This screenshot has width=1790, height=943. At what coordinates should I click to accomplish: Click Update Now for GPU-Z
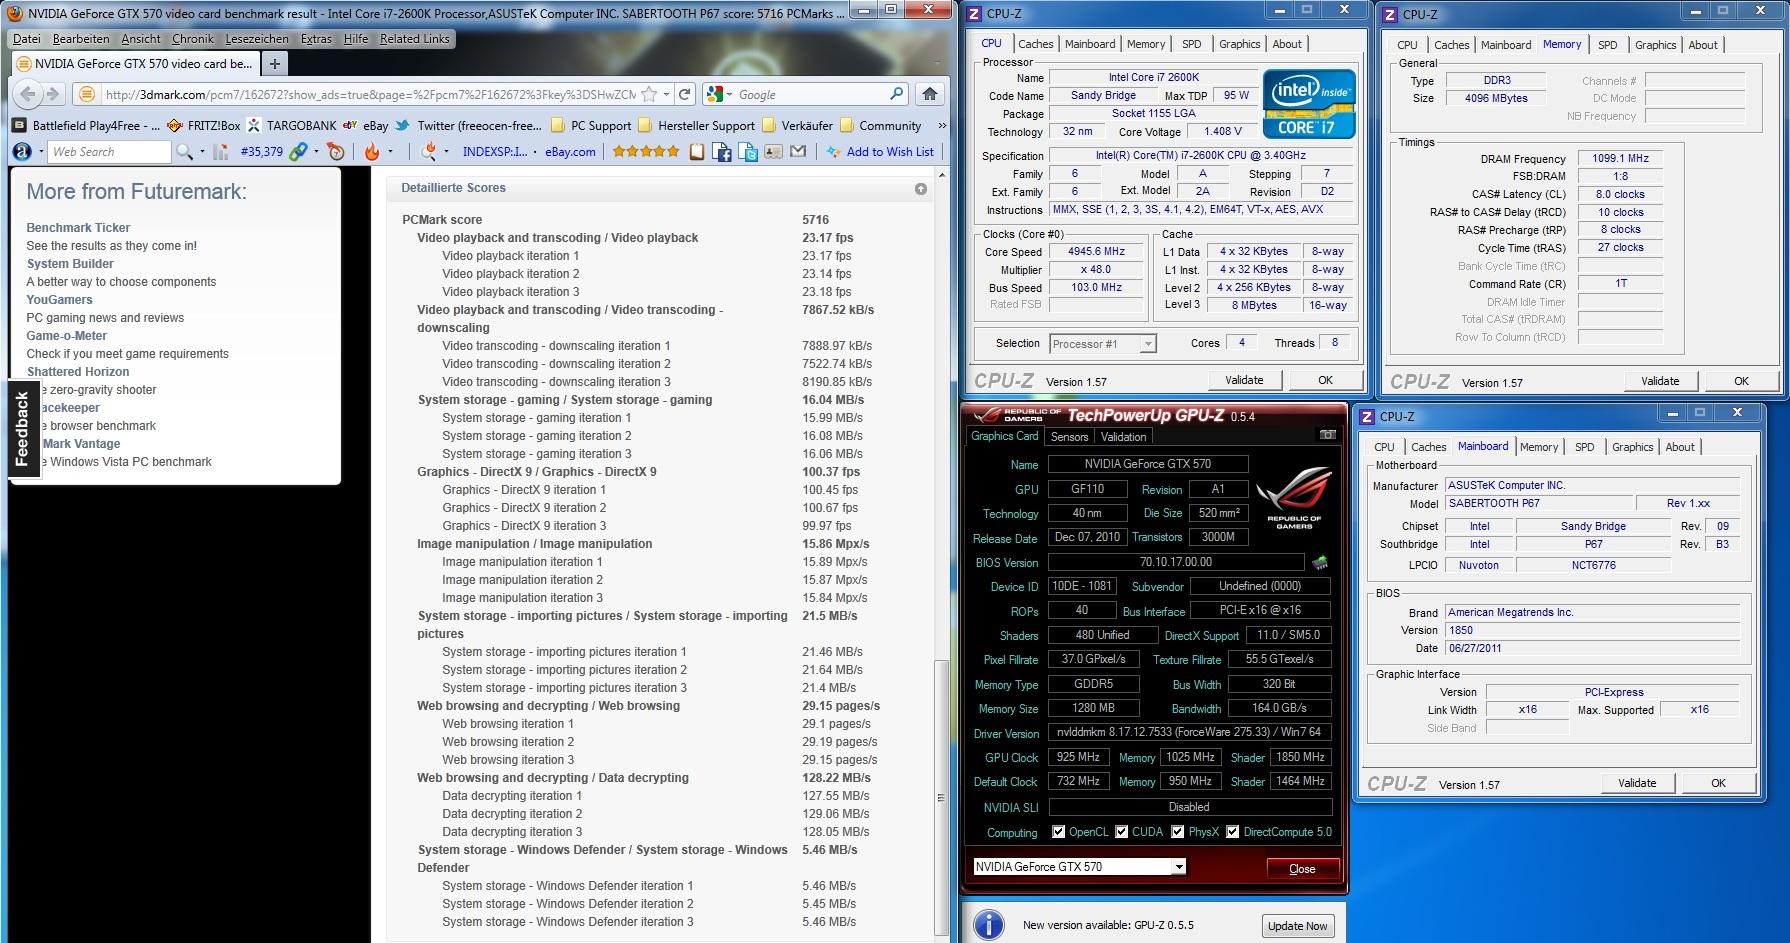(1297, 926)
